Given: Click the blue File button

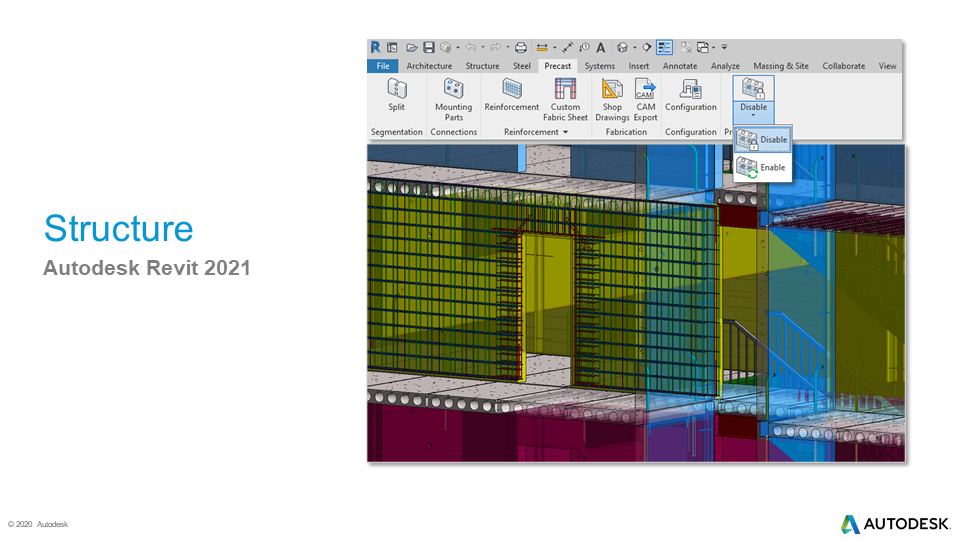Looking at the screenshot, I should coord(382,66).
